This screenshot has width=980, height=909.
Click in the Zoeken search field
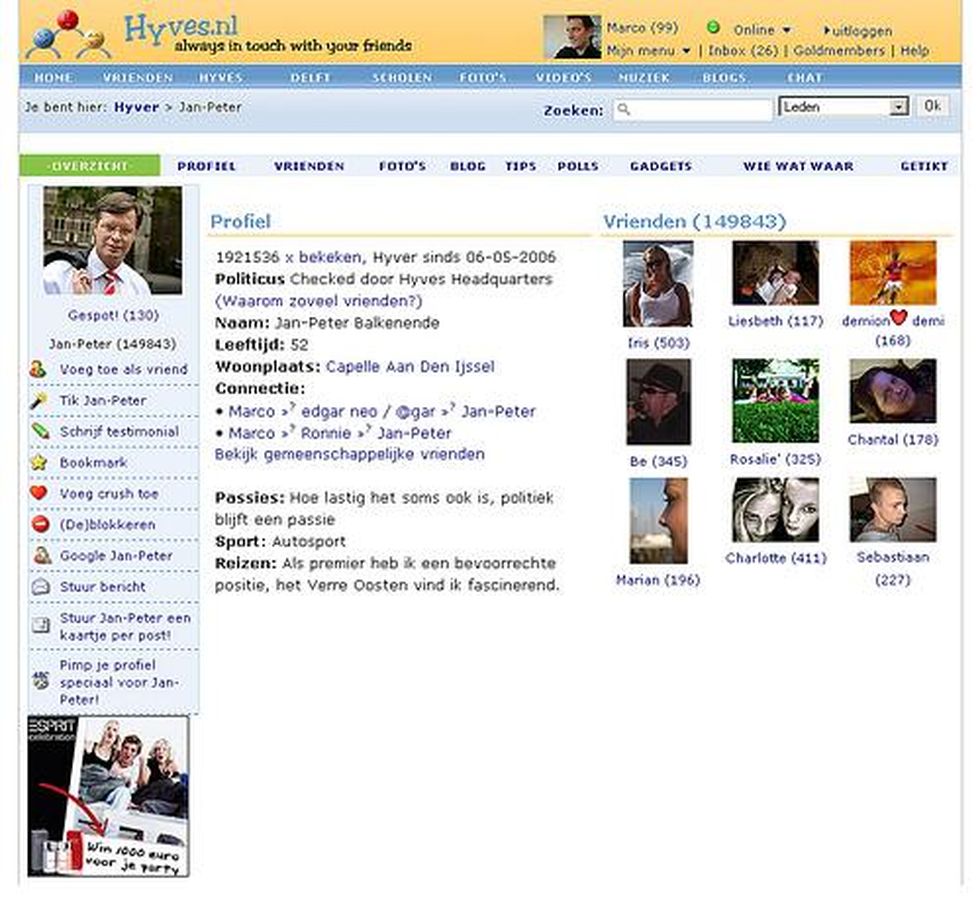pyautogui.click(x=692, y=109)
